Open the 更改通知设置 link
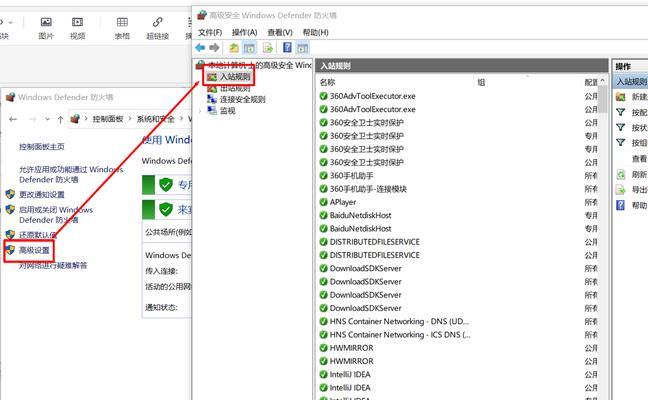 [x=42, y=195]
